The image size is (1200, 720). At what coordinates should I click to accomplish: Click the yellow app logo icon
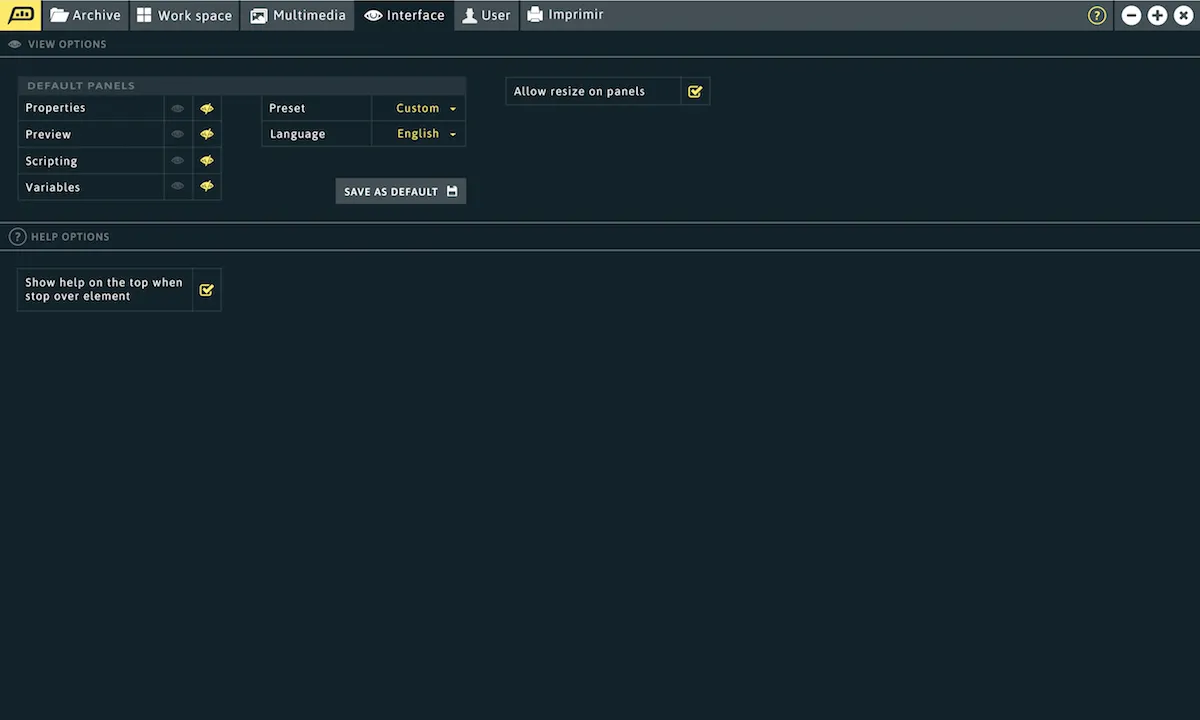click(21, 15)
